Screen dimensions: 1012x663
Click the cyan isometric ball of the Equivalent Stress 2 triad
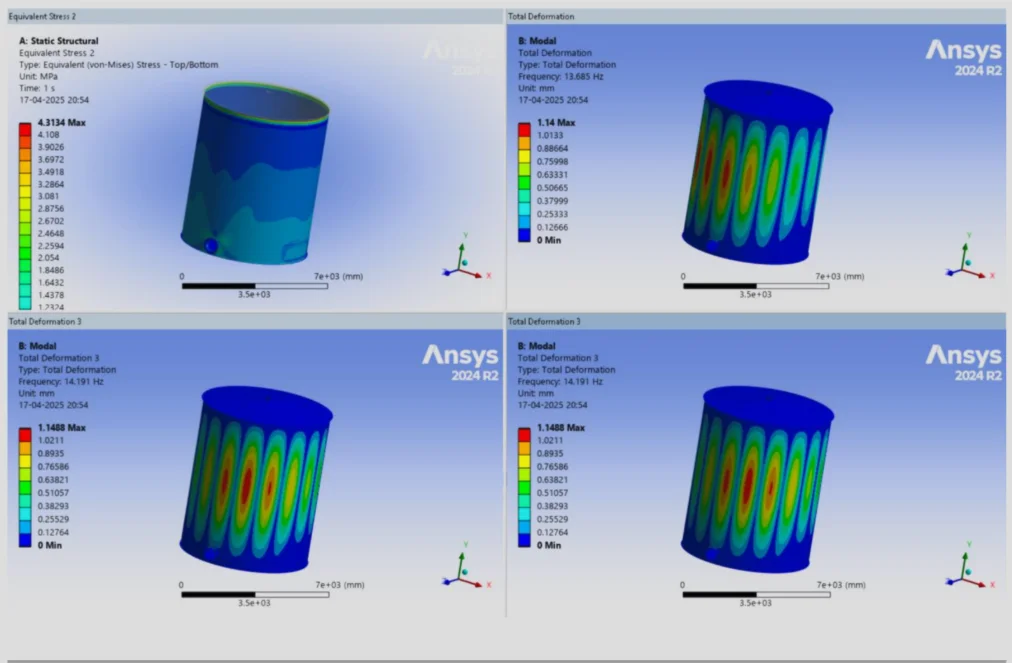pyautogui.click(x=465, y=263)
